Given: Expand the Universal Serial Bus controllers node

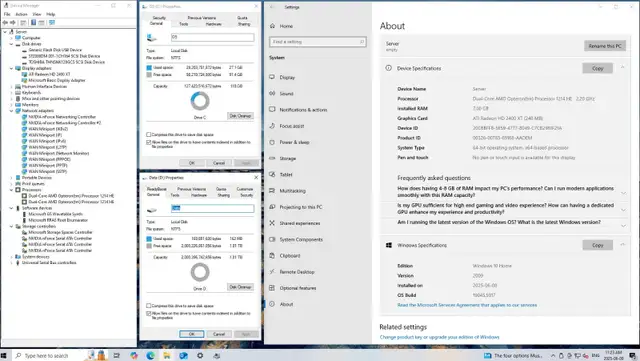Looking at the screenshot, I should [11, 263].
